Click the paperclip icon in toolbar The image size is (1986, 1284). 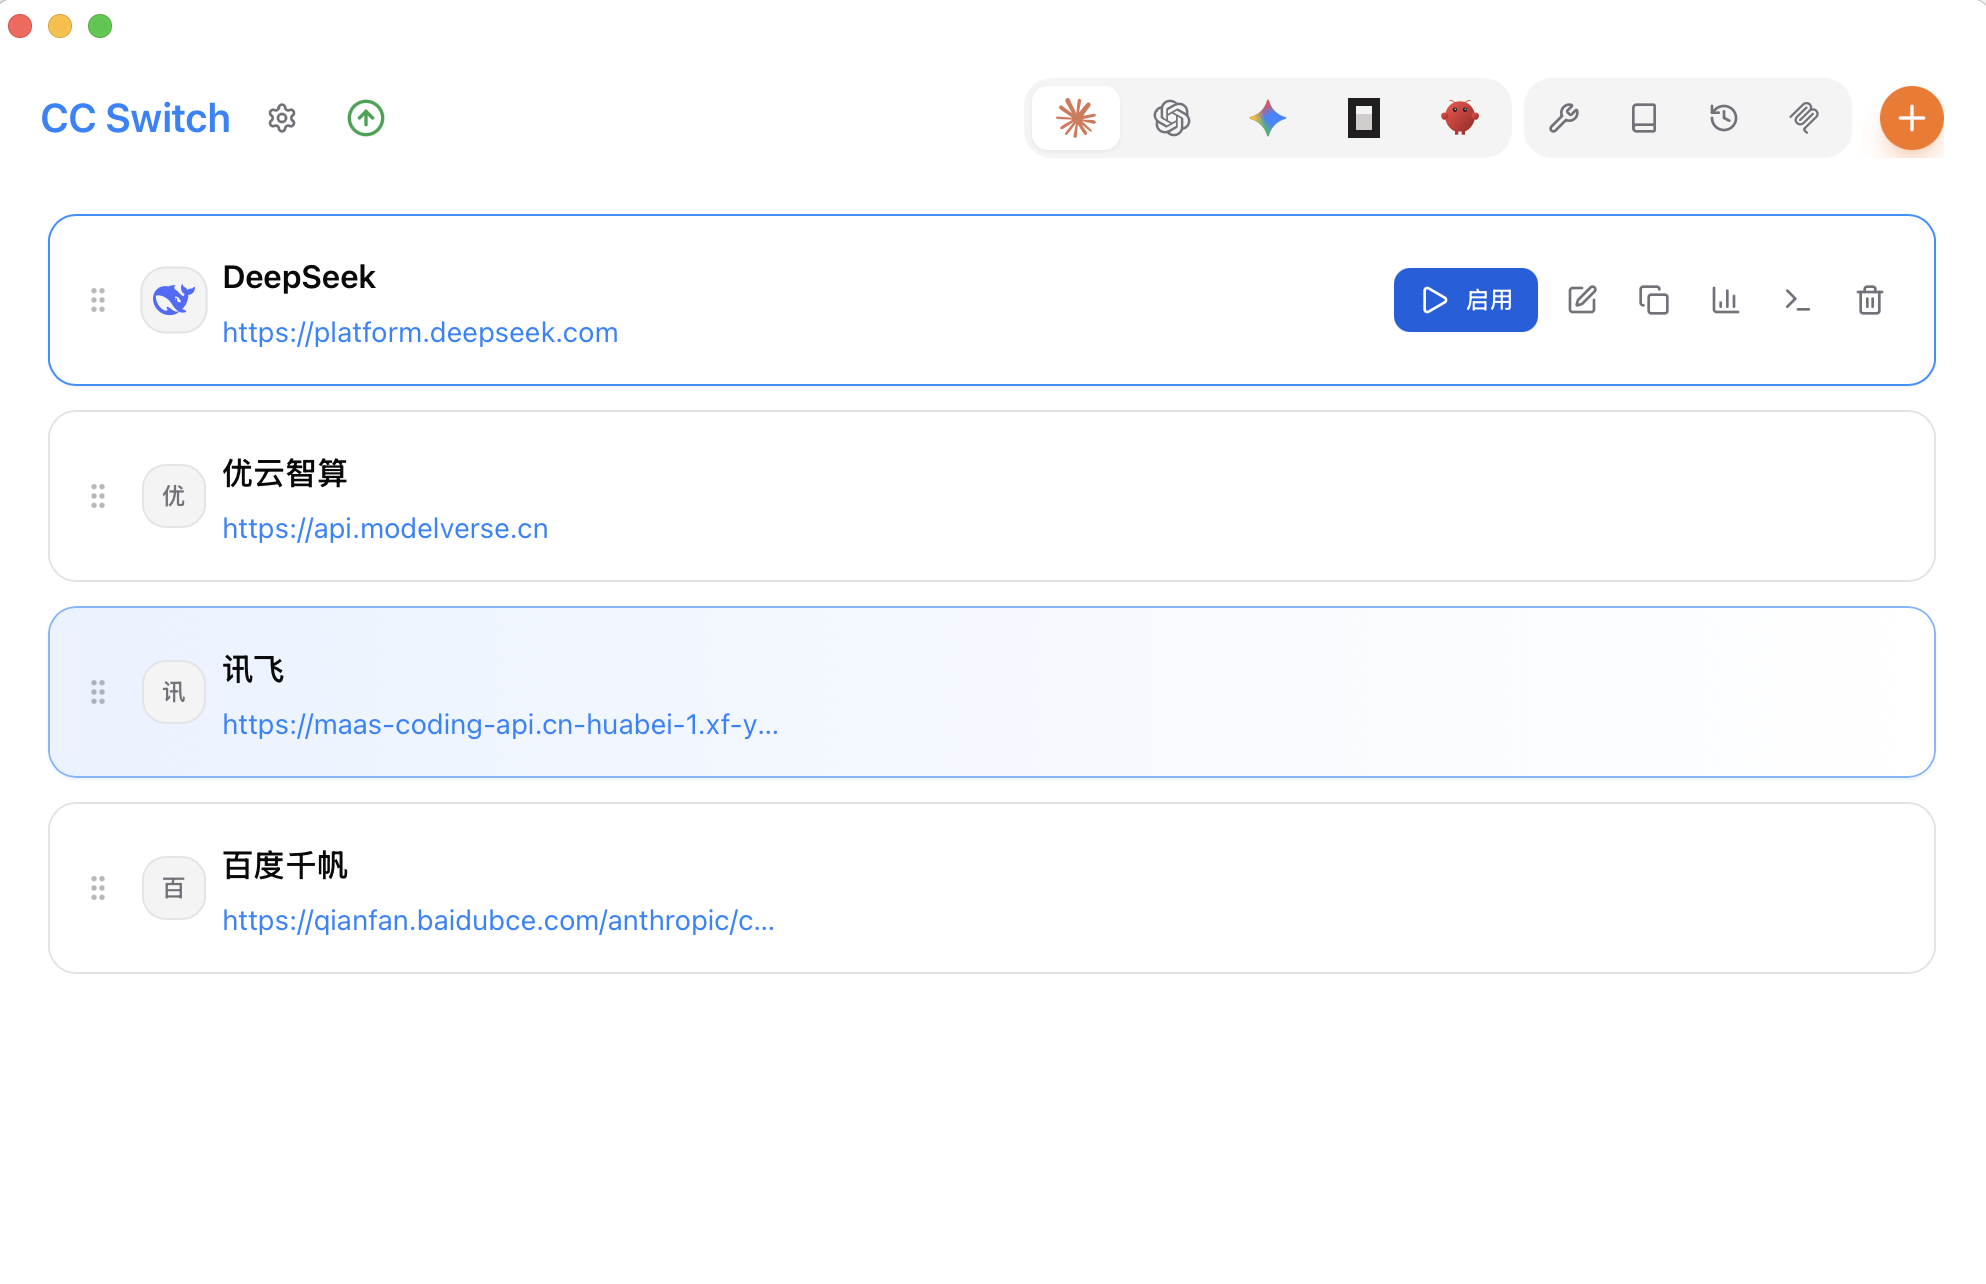[1804, 118]
